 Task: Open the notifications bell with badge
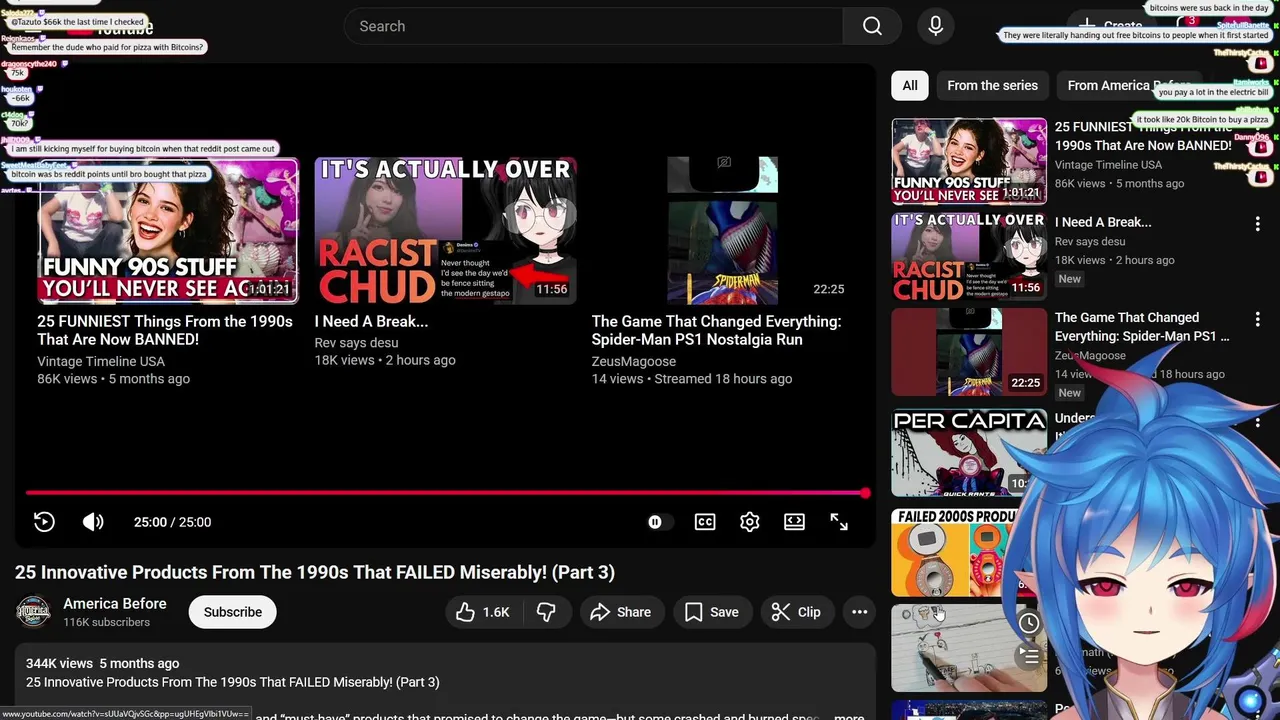pos(1186,26)
